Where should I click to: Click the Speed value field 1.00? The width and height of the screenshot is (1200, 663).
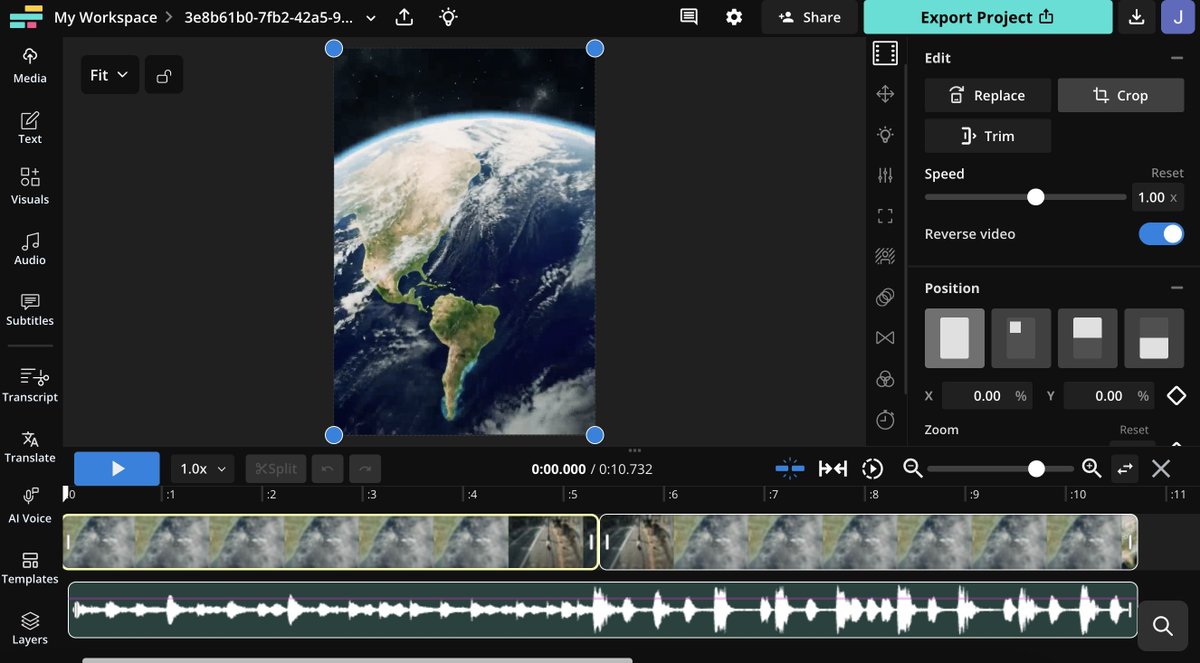1158,197
